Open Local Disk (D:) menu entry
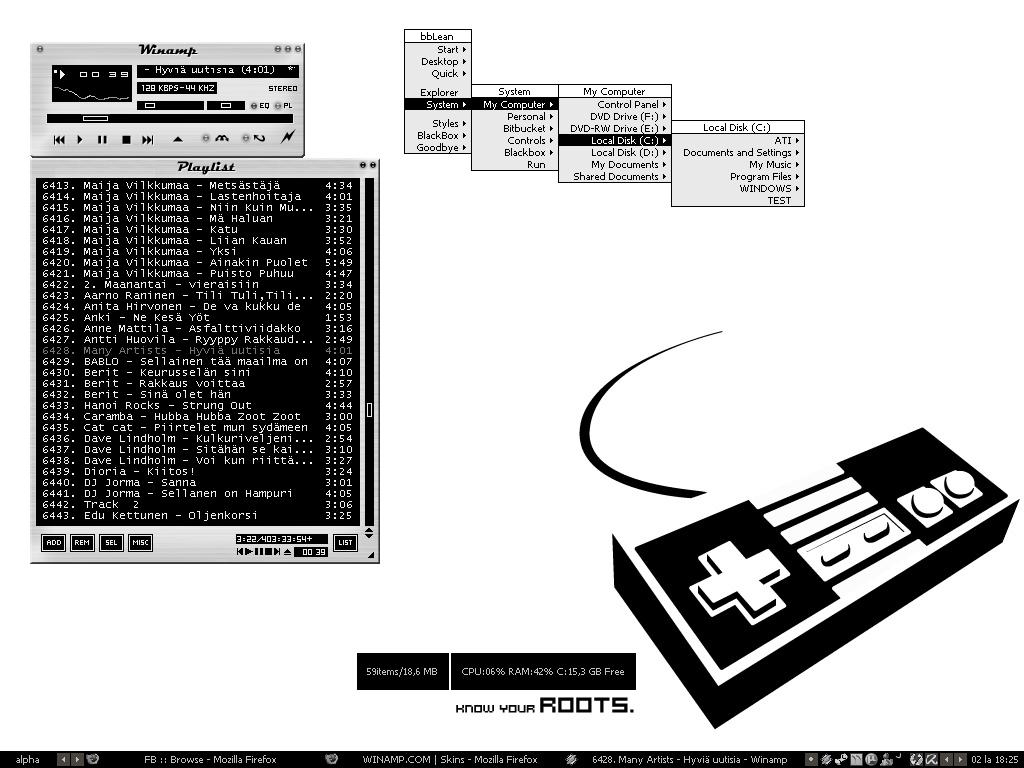Image resolution: width=1024 pixels, height=768 pixels. coord(615,152)
